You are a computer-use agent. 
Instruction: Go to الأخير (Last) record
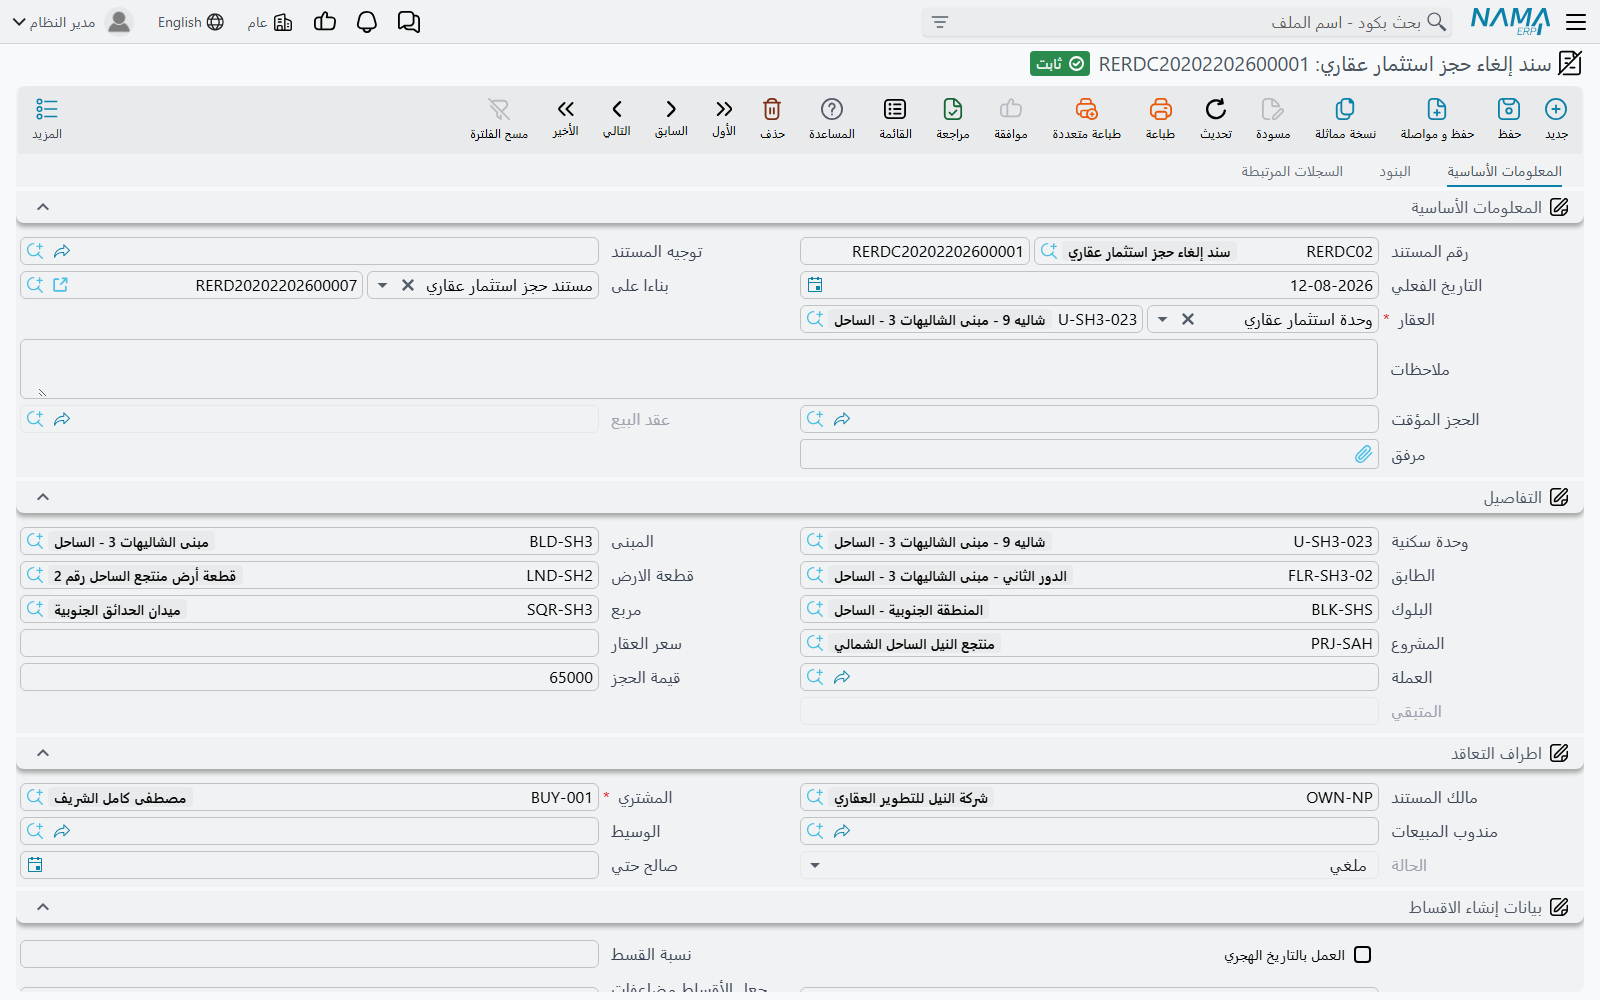click(566, 109)
